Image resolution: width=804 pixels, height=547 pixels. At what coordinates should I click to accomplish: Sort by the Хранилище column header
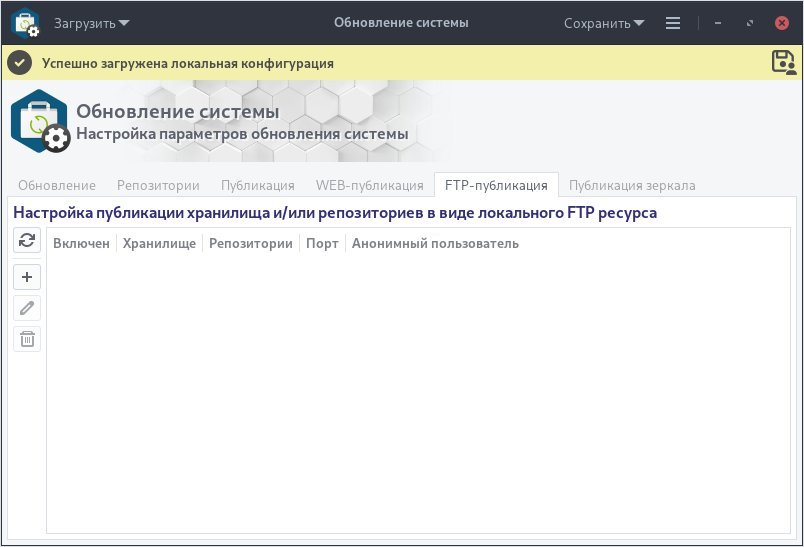click(159, 244)
